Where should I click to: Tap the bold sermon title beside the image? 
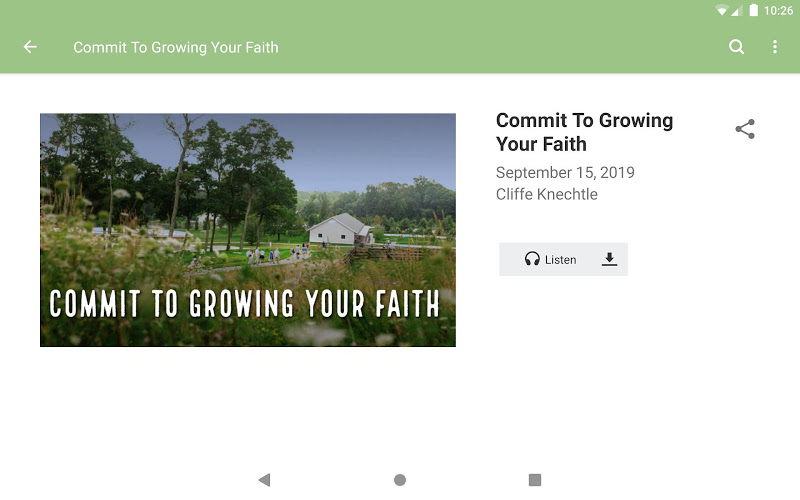585,132
